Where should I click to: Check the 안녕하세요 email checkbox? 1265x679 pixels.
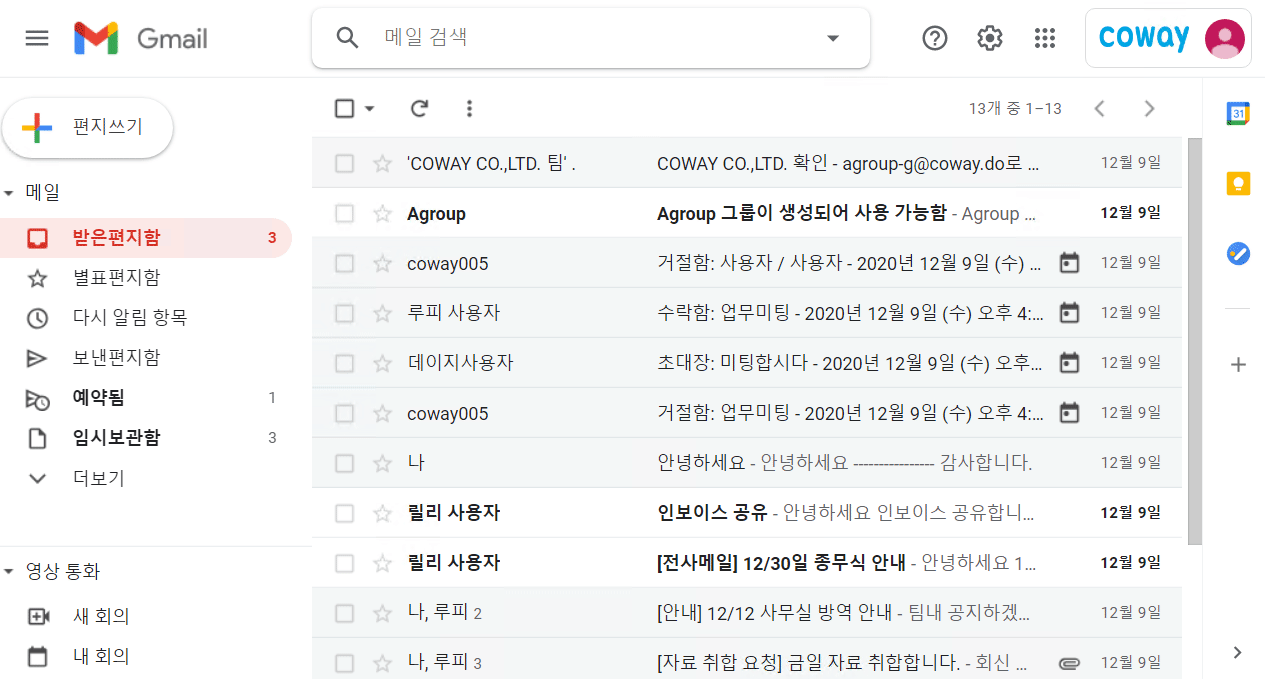click(344, 463)
